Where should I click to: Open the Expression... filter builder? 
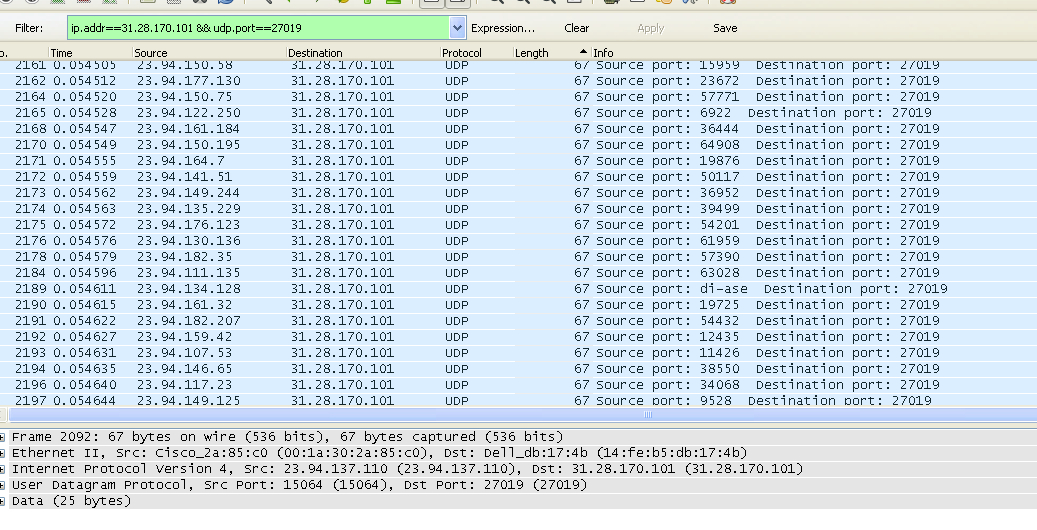click(503, 28)
